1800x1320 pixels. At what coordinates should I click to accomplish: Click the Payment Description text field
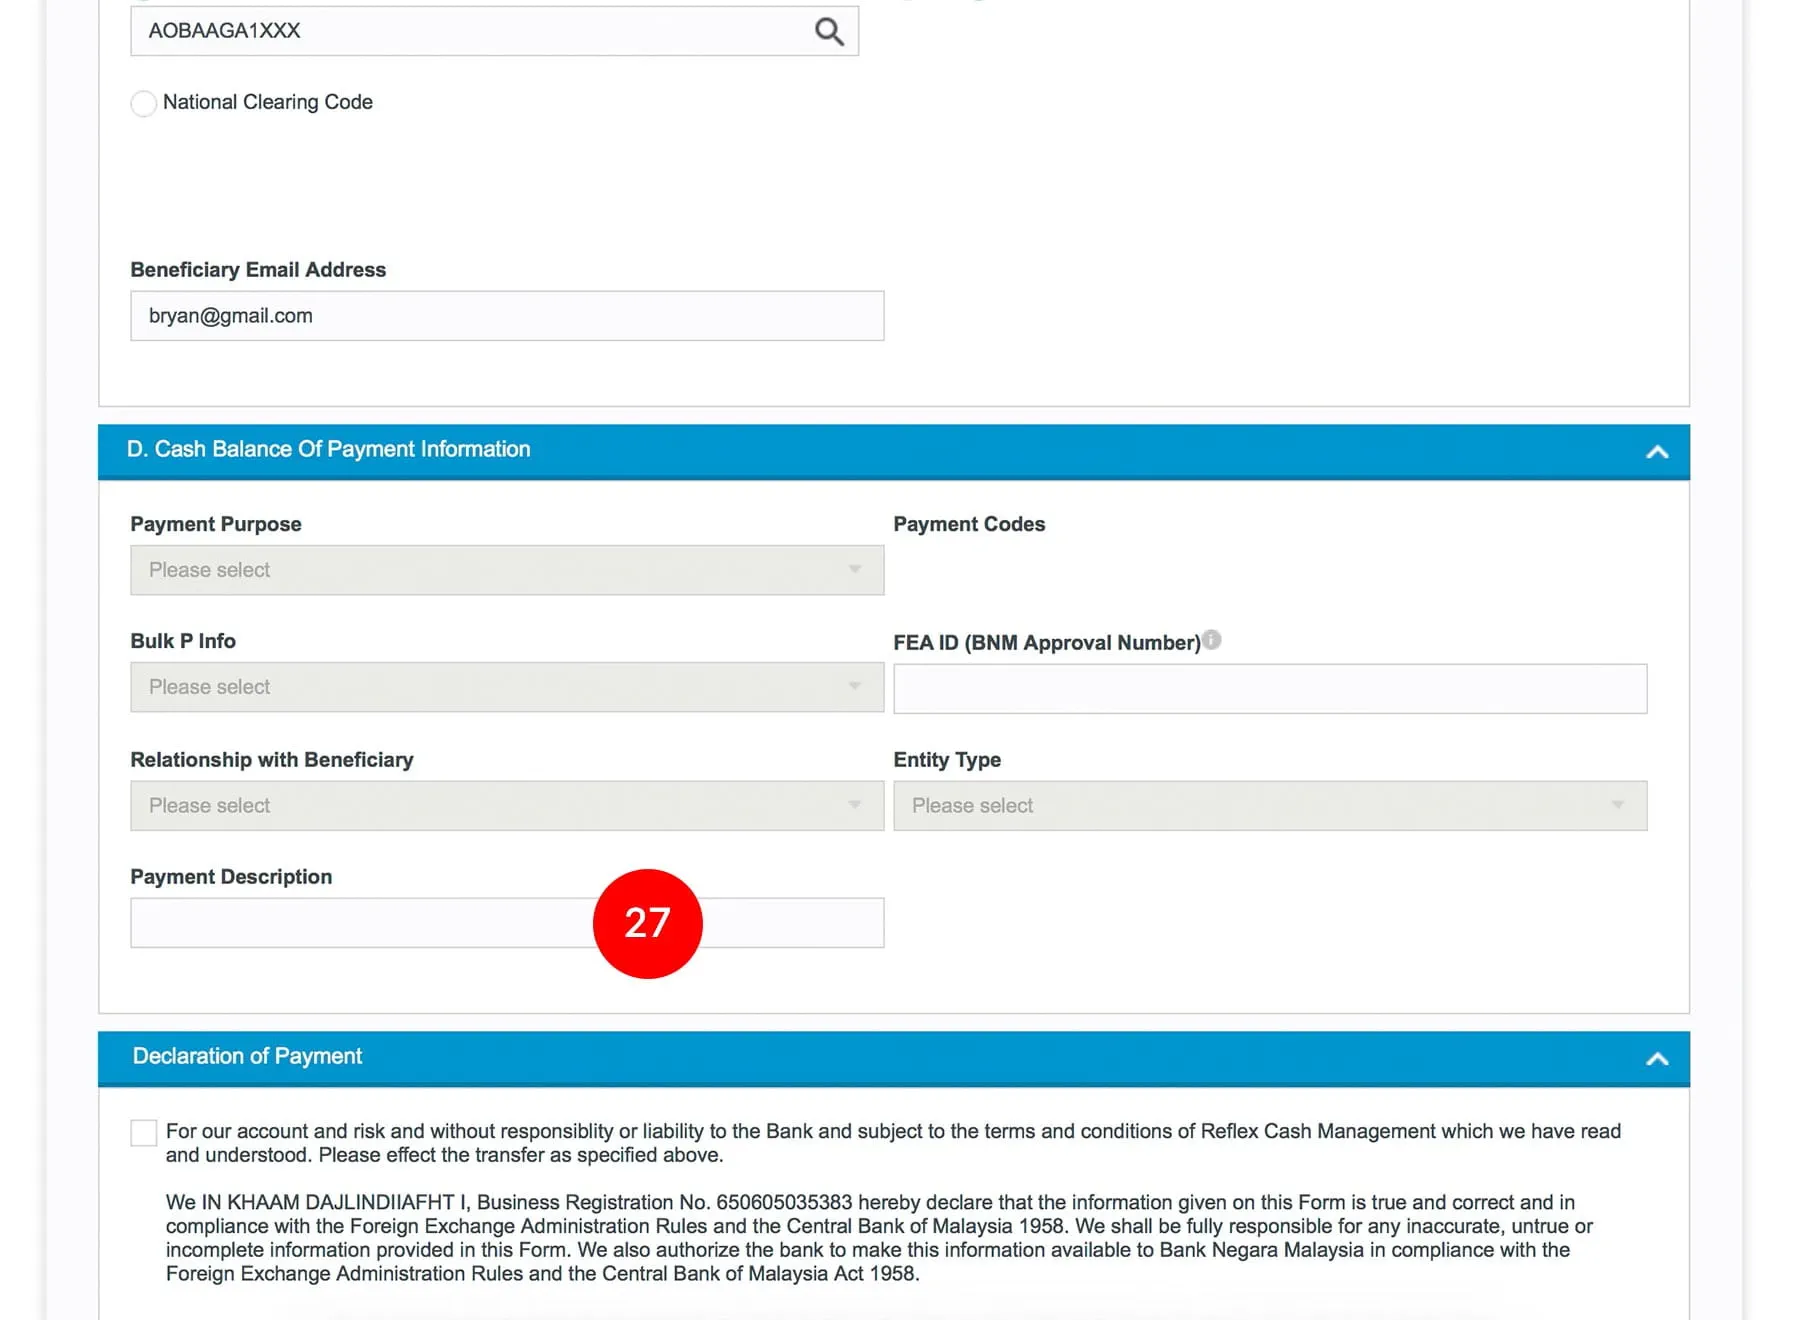tap(360, 923)
